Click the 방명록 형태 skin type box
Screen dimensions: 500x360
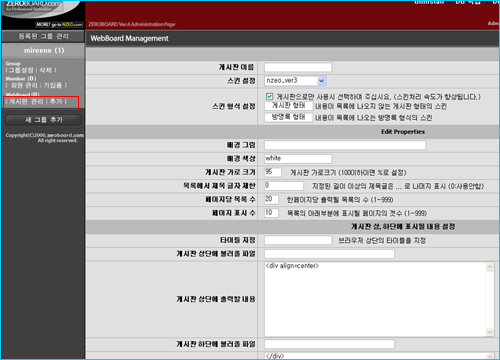(x=289, y=117)
